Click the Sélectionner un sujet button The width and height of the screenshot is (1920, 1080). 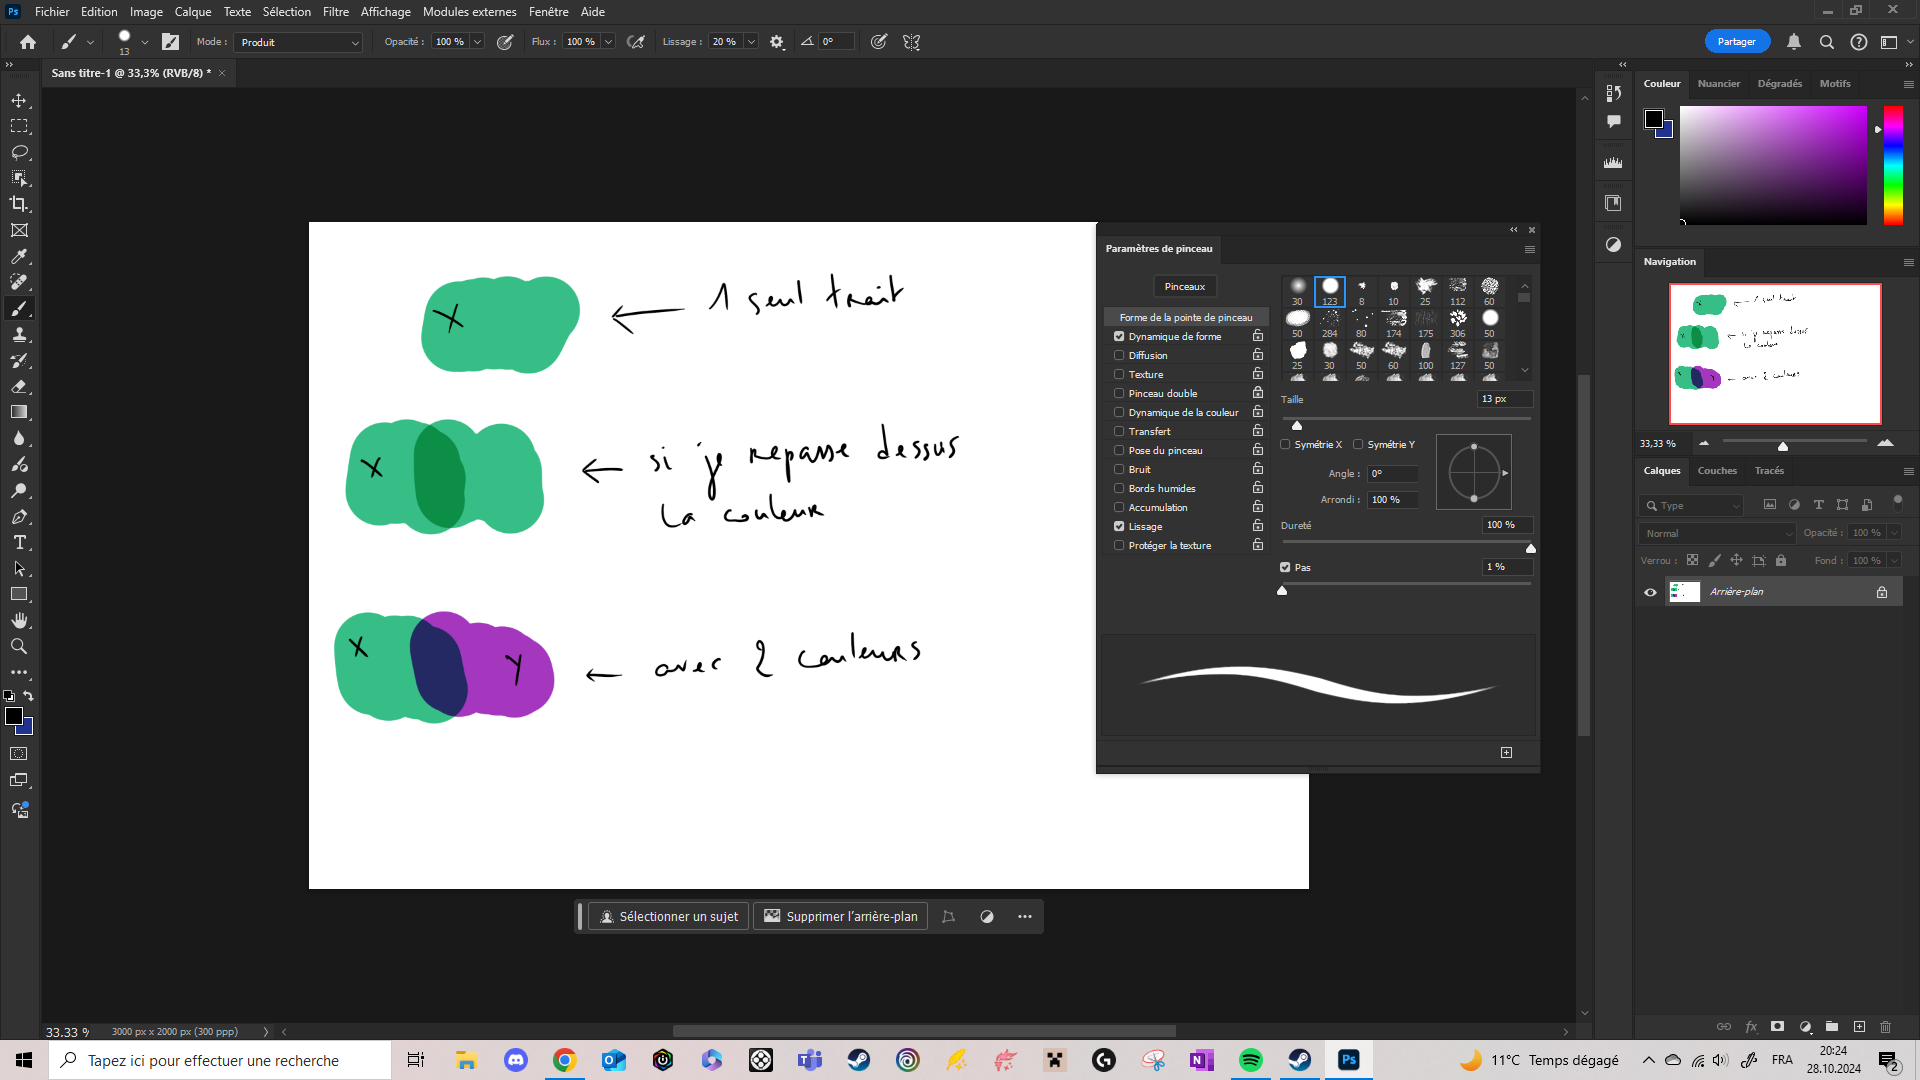668,916
